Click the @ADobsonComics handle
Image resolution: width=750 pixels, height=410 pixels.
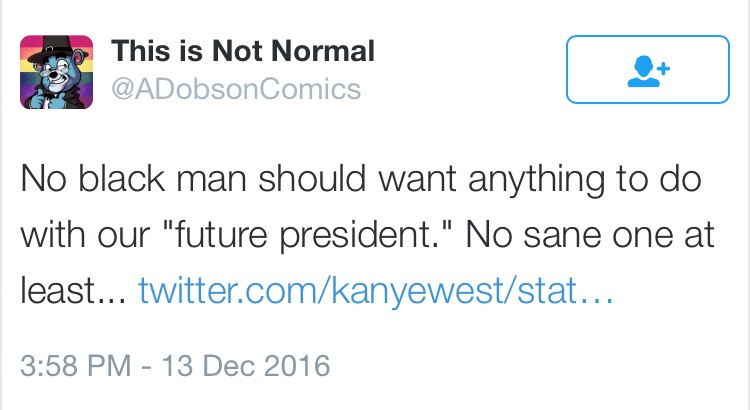click(236, 89)
